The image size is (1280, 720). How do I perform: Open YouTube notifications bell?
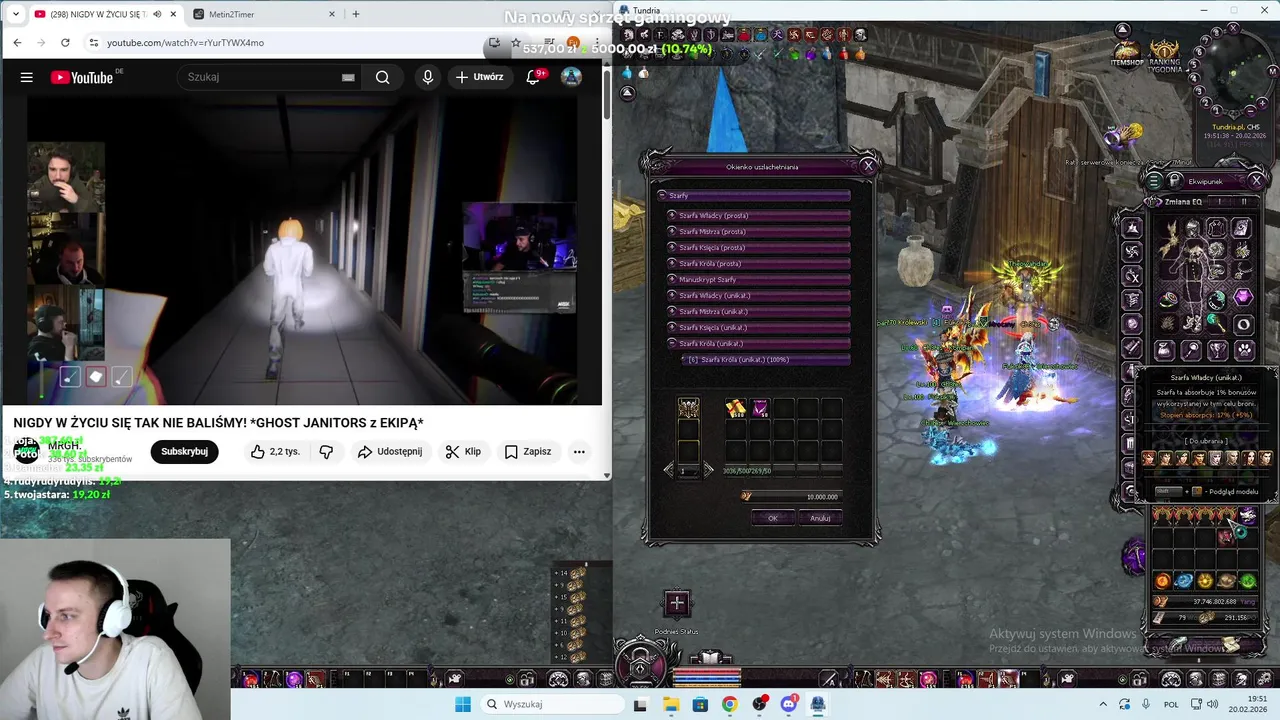pyautogui.click(x=534, y=77)
